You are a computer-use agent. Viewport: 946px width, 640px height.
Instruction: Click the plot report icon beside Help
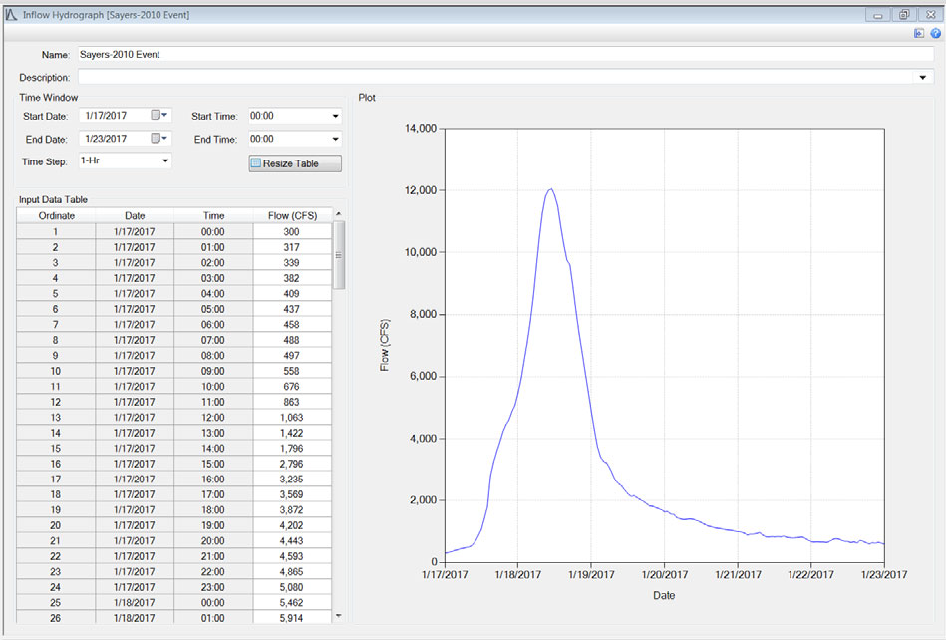tap(918, 33)
